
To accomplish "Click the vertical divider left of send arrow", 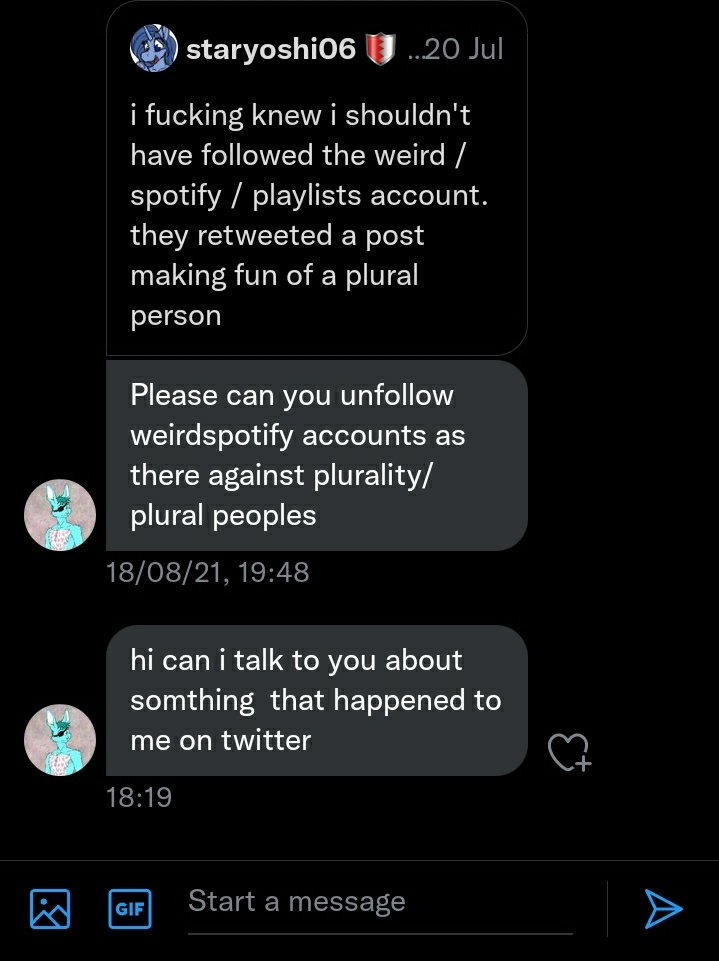I will [x=607, y=908].
